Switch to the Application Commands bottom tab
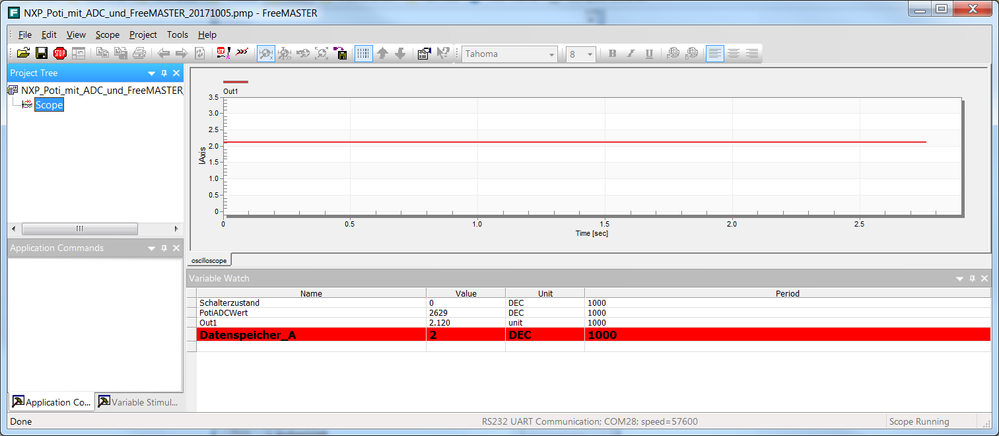The width and height of the screenshot is (999, 436). click(x=51, y=402)
